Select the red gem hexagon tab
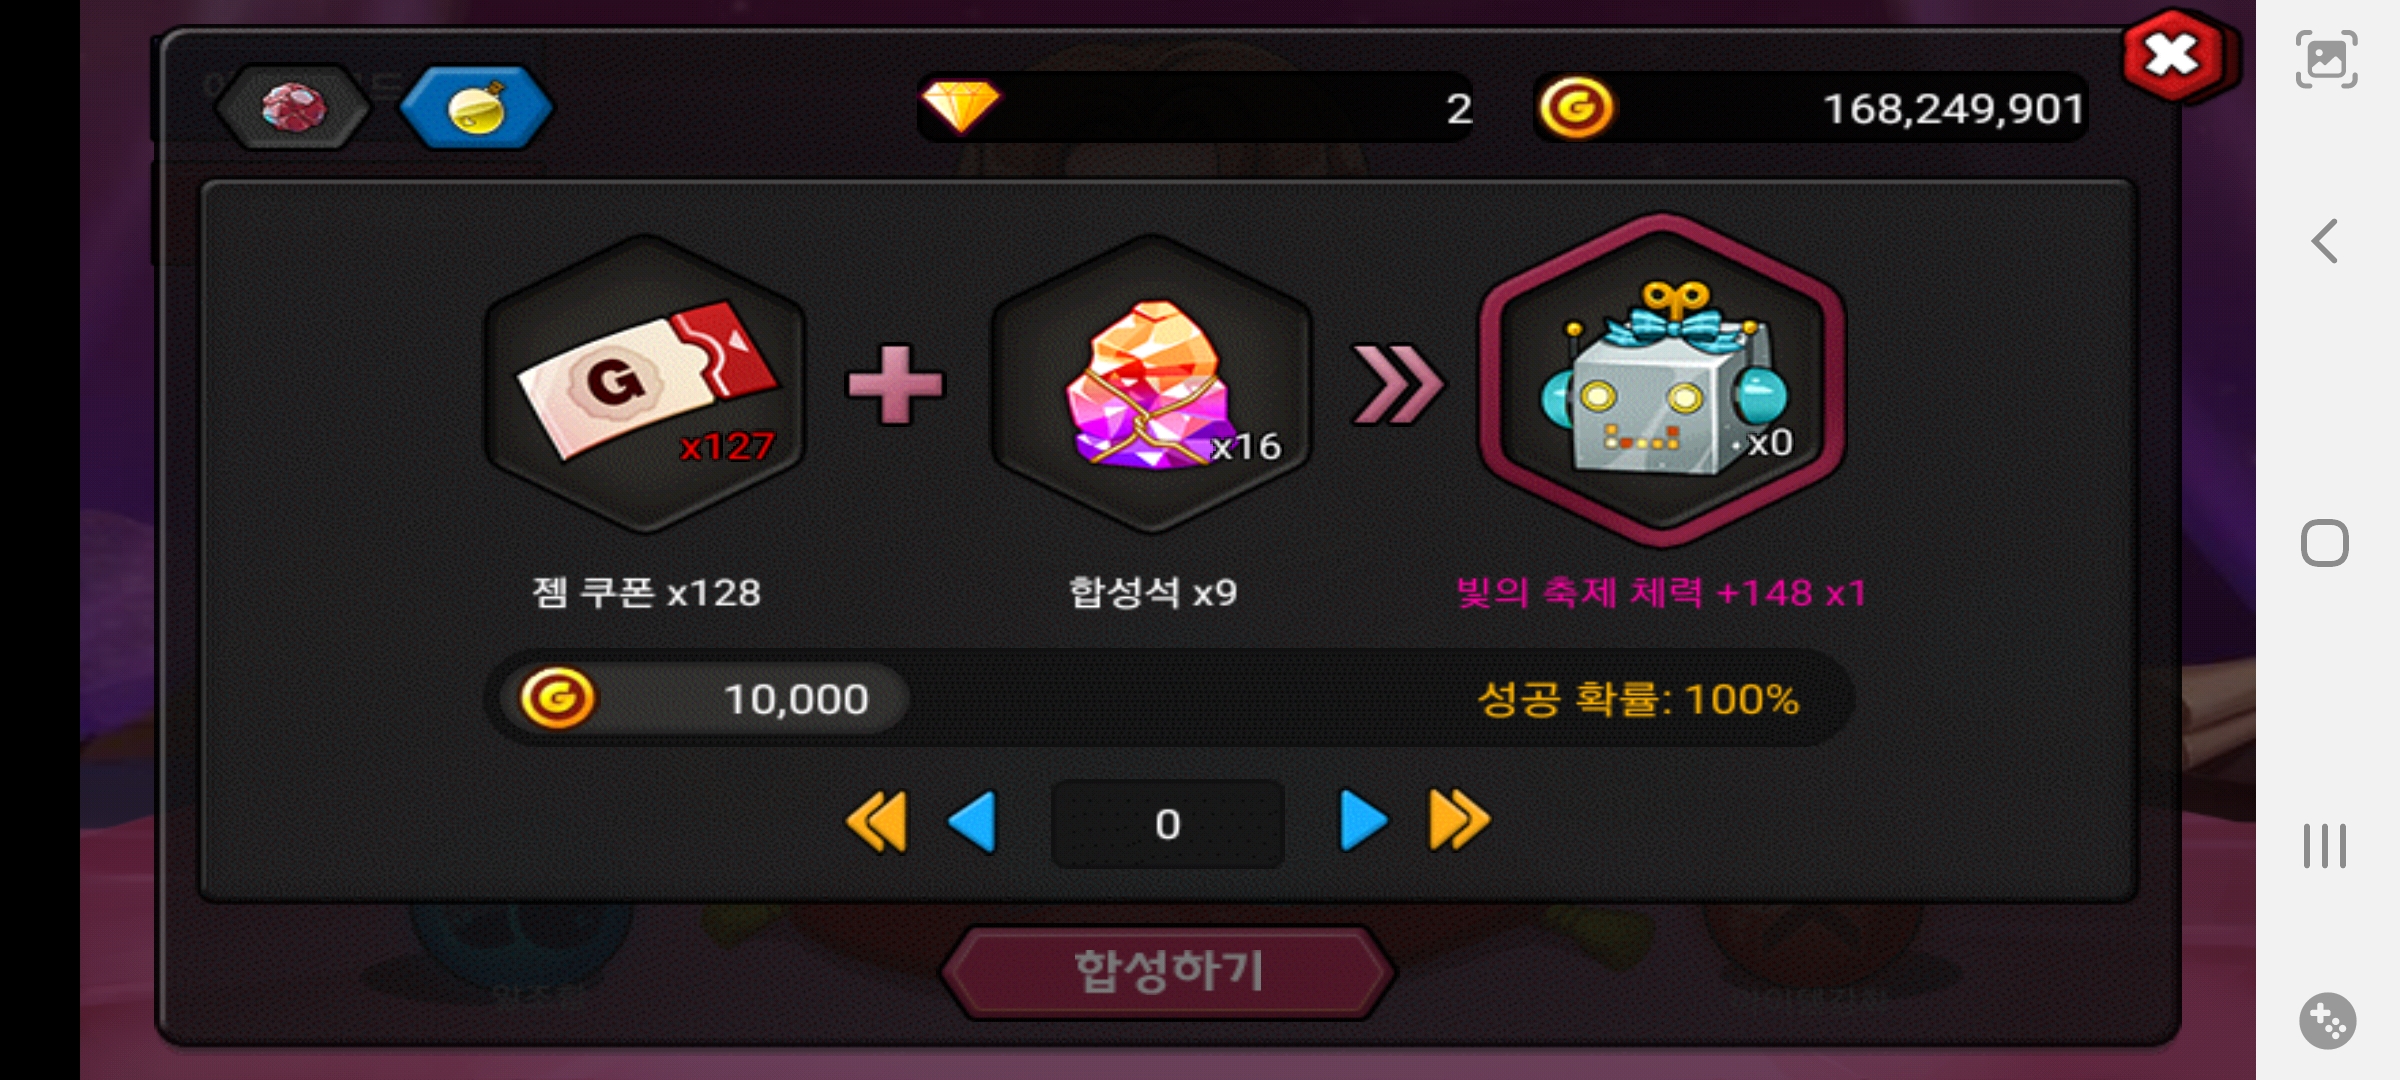The width and height of the screenshot is (2400, 1080). point(293,107)
